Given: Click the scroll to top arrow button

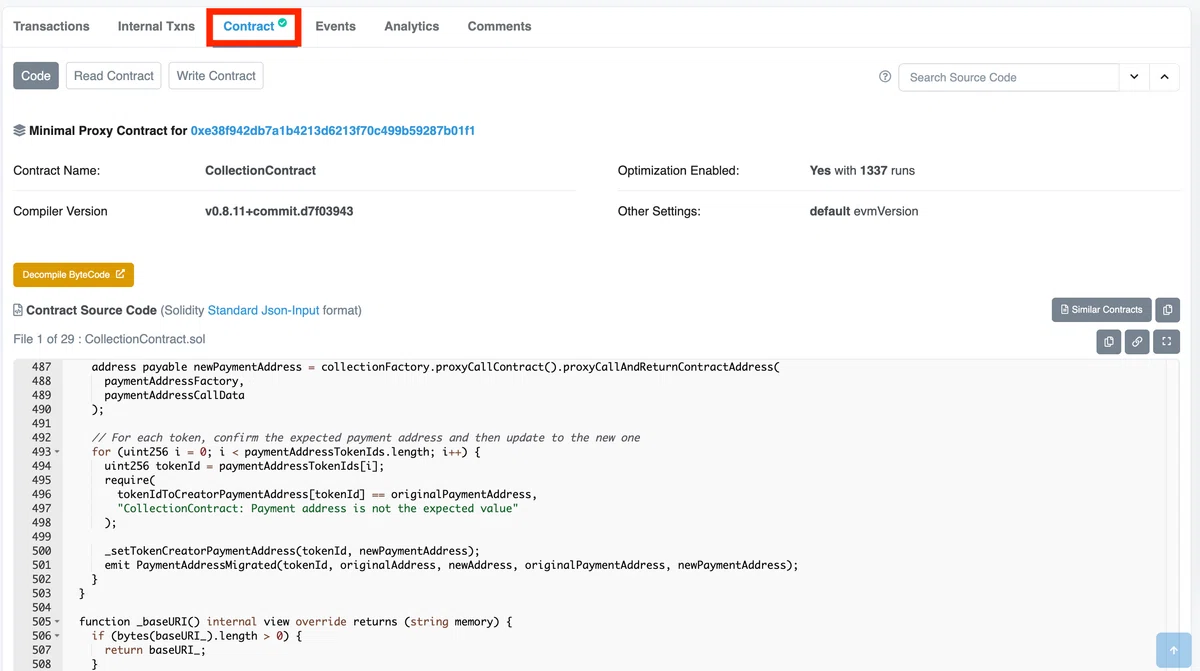Looking at the screenshot, I should point(1174,650).
